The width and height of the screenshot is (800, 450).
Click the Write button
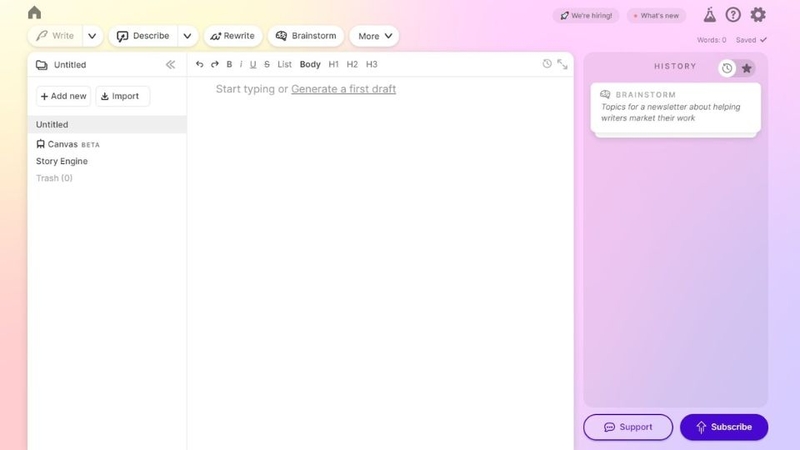click(x=55, y=36)
